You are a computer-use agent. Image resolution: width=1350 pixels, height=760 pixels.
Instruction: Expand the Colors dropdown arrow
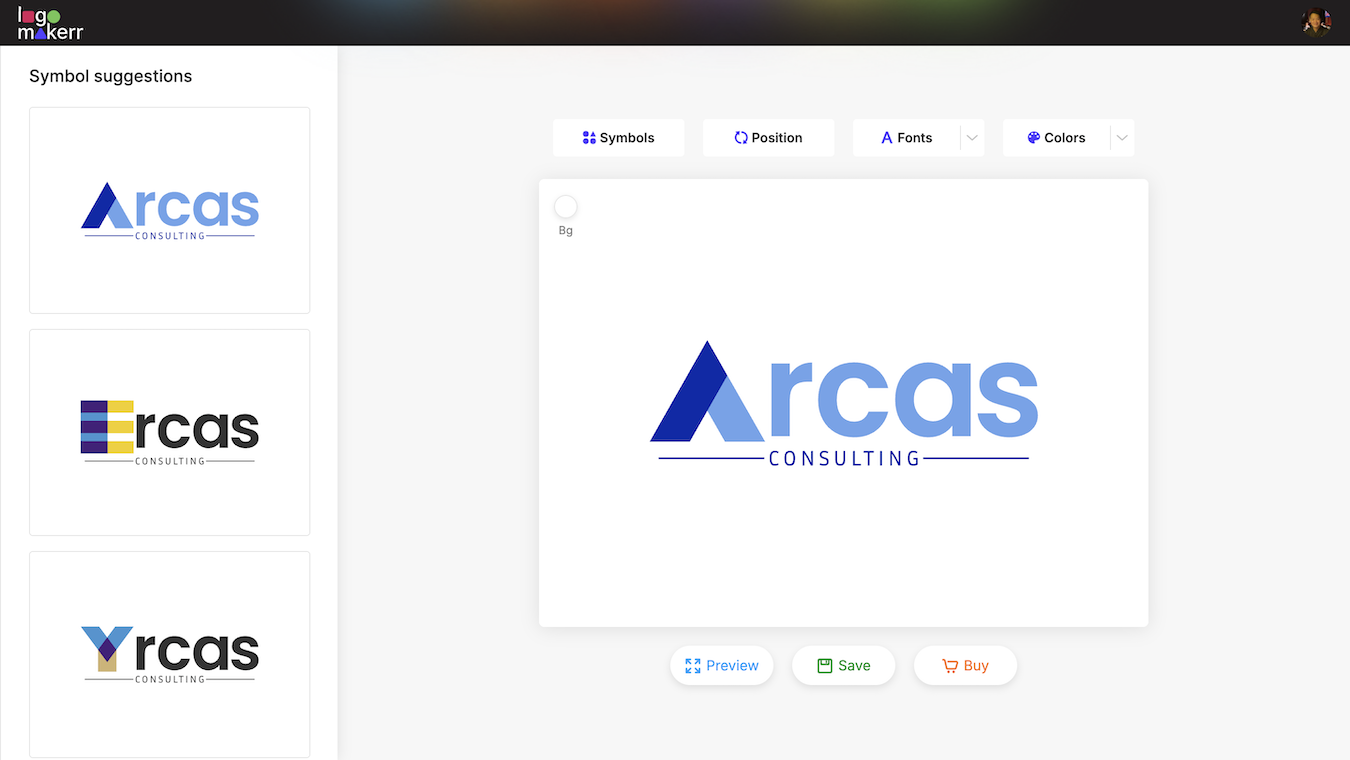tap(1122, 138)
